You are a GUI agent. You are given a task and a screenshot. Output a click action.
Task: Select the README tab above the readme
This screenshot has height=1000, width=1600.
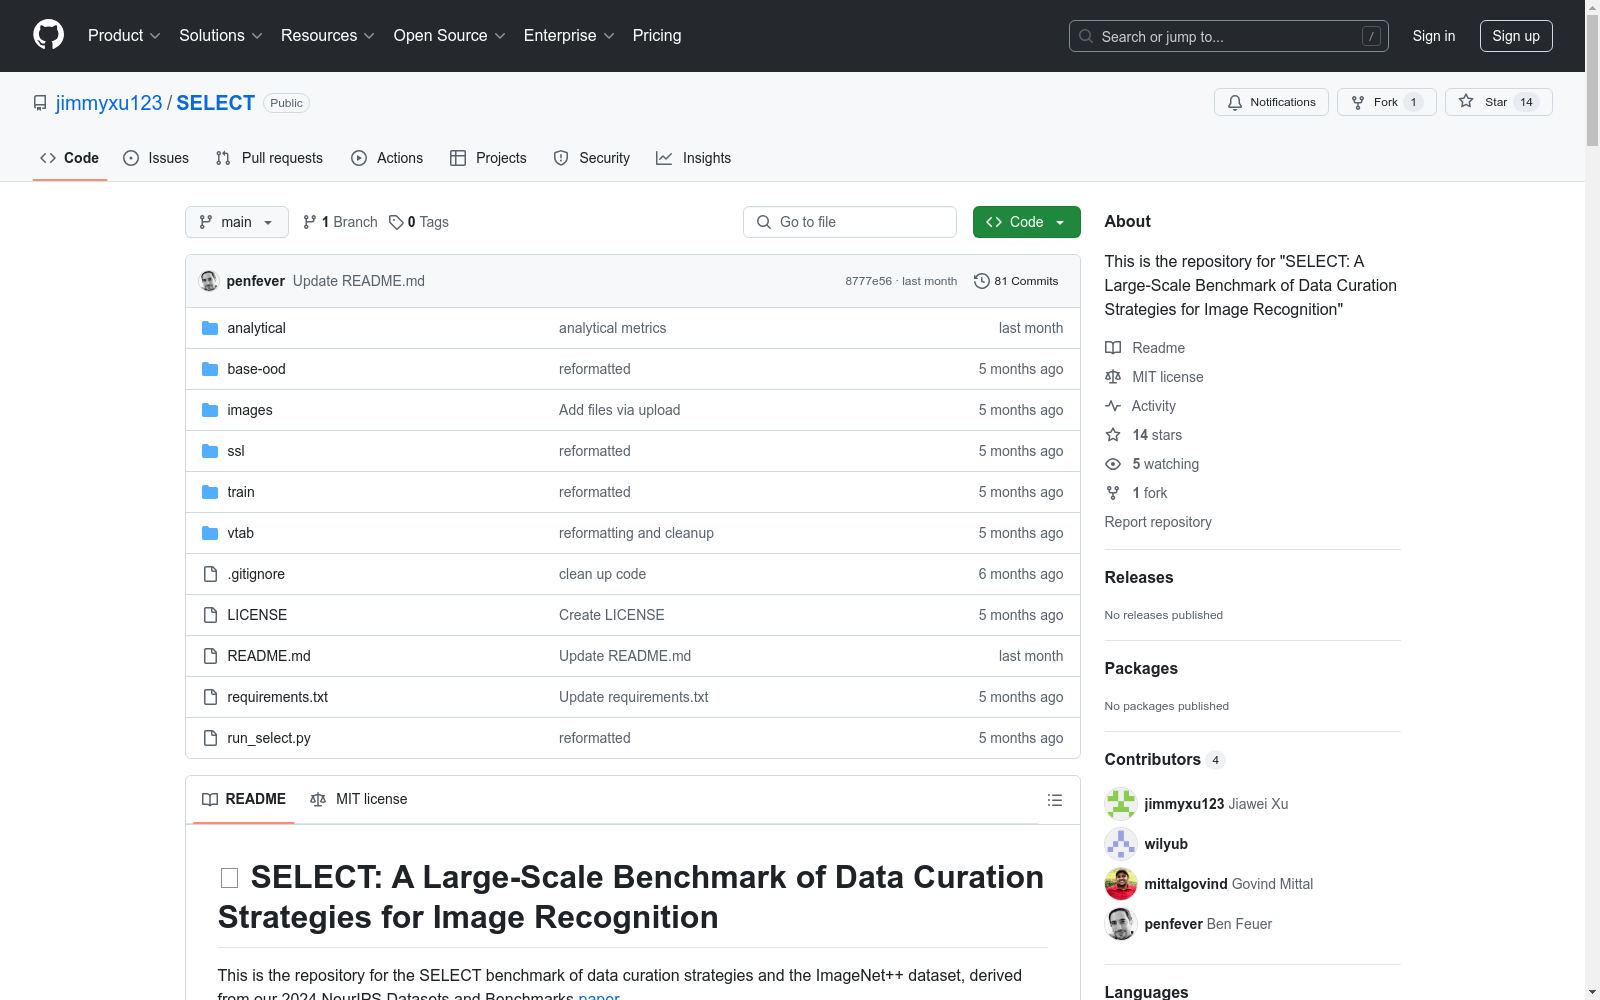tap(244, 799)
